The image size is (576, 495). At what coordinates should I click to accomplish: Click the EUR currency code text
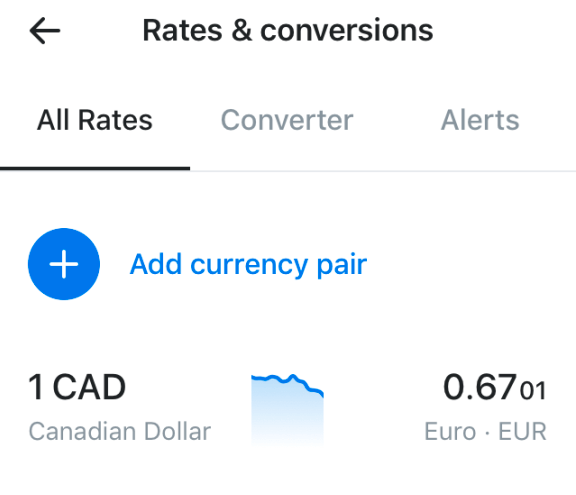click(x=522, y=431)
